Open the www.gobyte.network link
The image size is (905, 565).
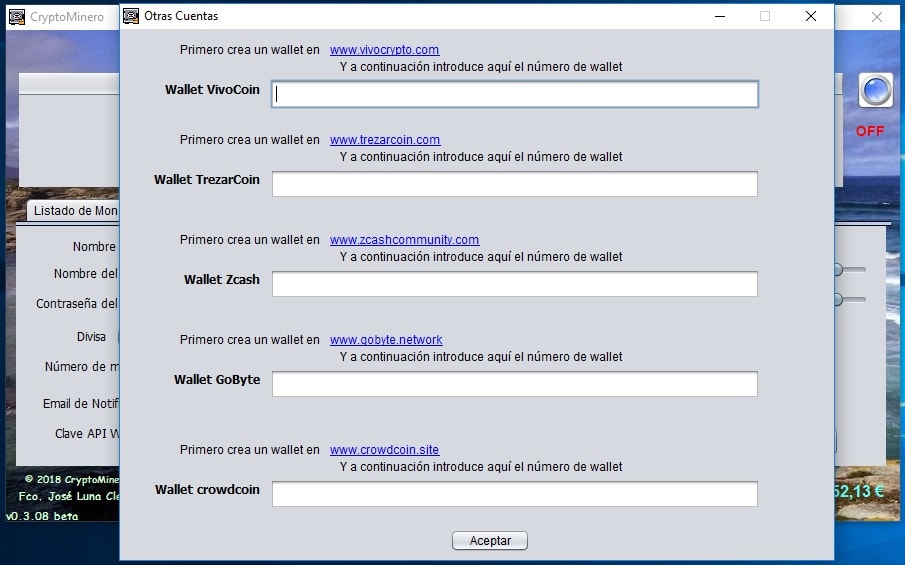coord(386,340)
